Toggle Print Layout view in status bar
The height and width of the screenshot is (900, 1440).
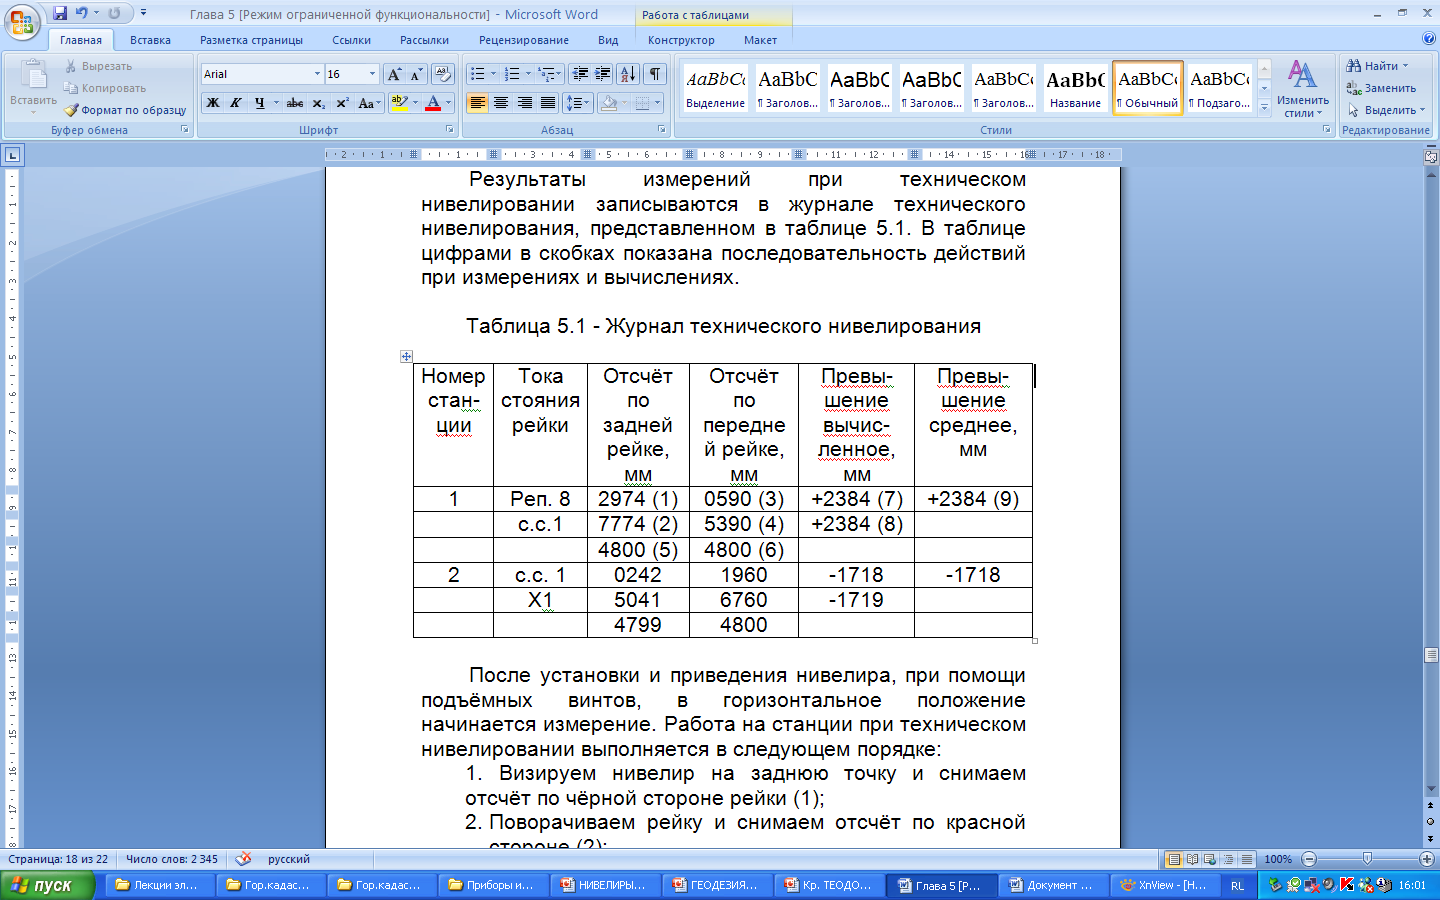[1174, 859]
